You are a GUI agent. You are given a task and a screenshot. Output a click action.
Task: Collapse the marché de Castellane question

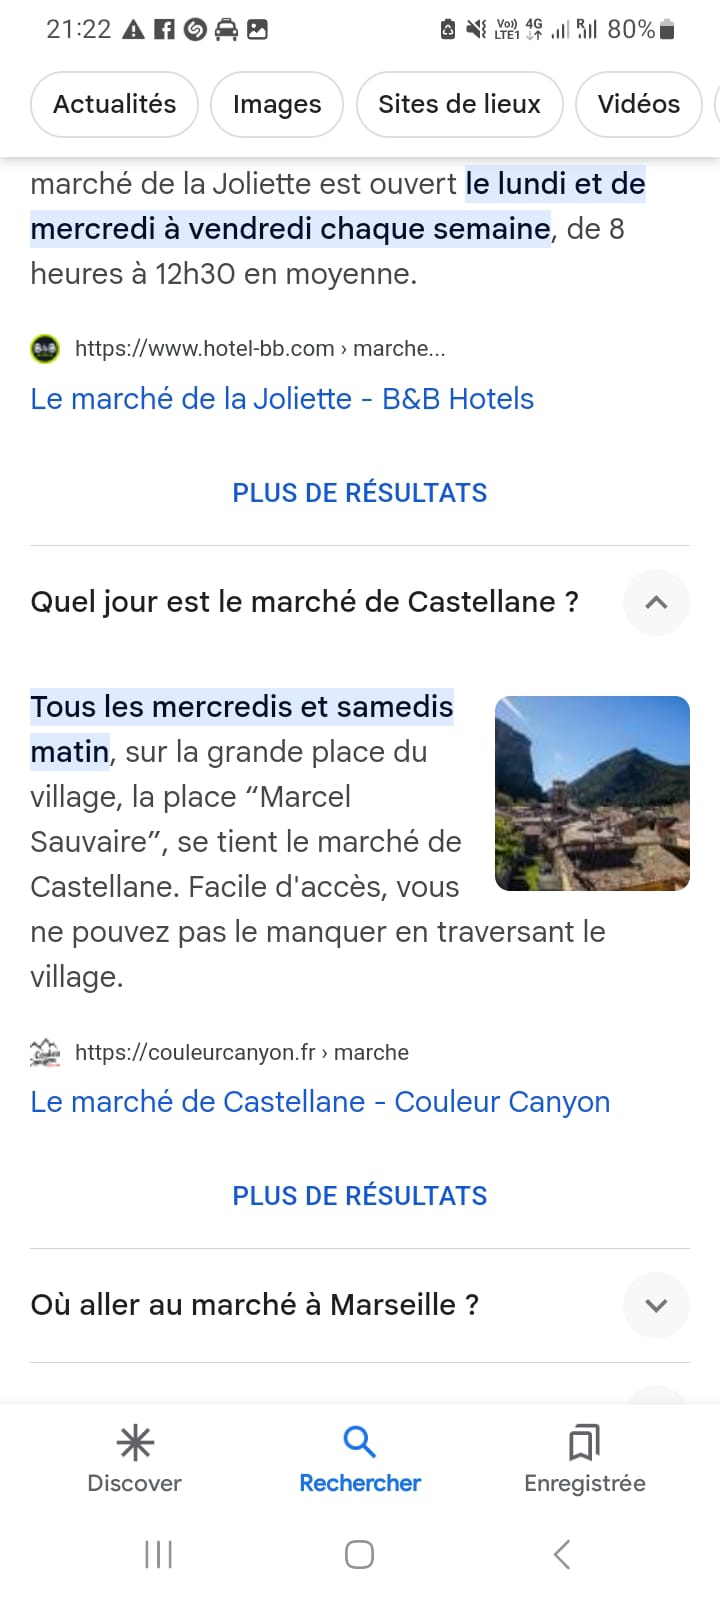[x=656, y=602]
